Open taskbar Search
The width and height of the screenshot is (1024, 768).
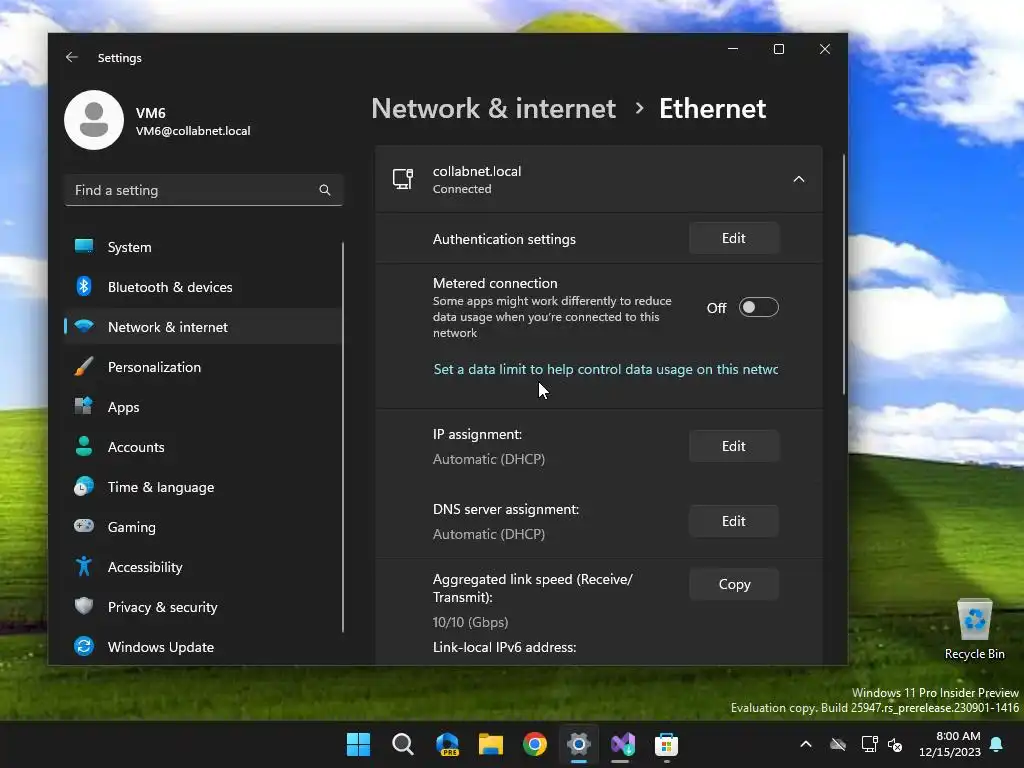point(403,744)
